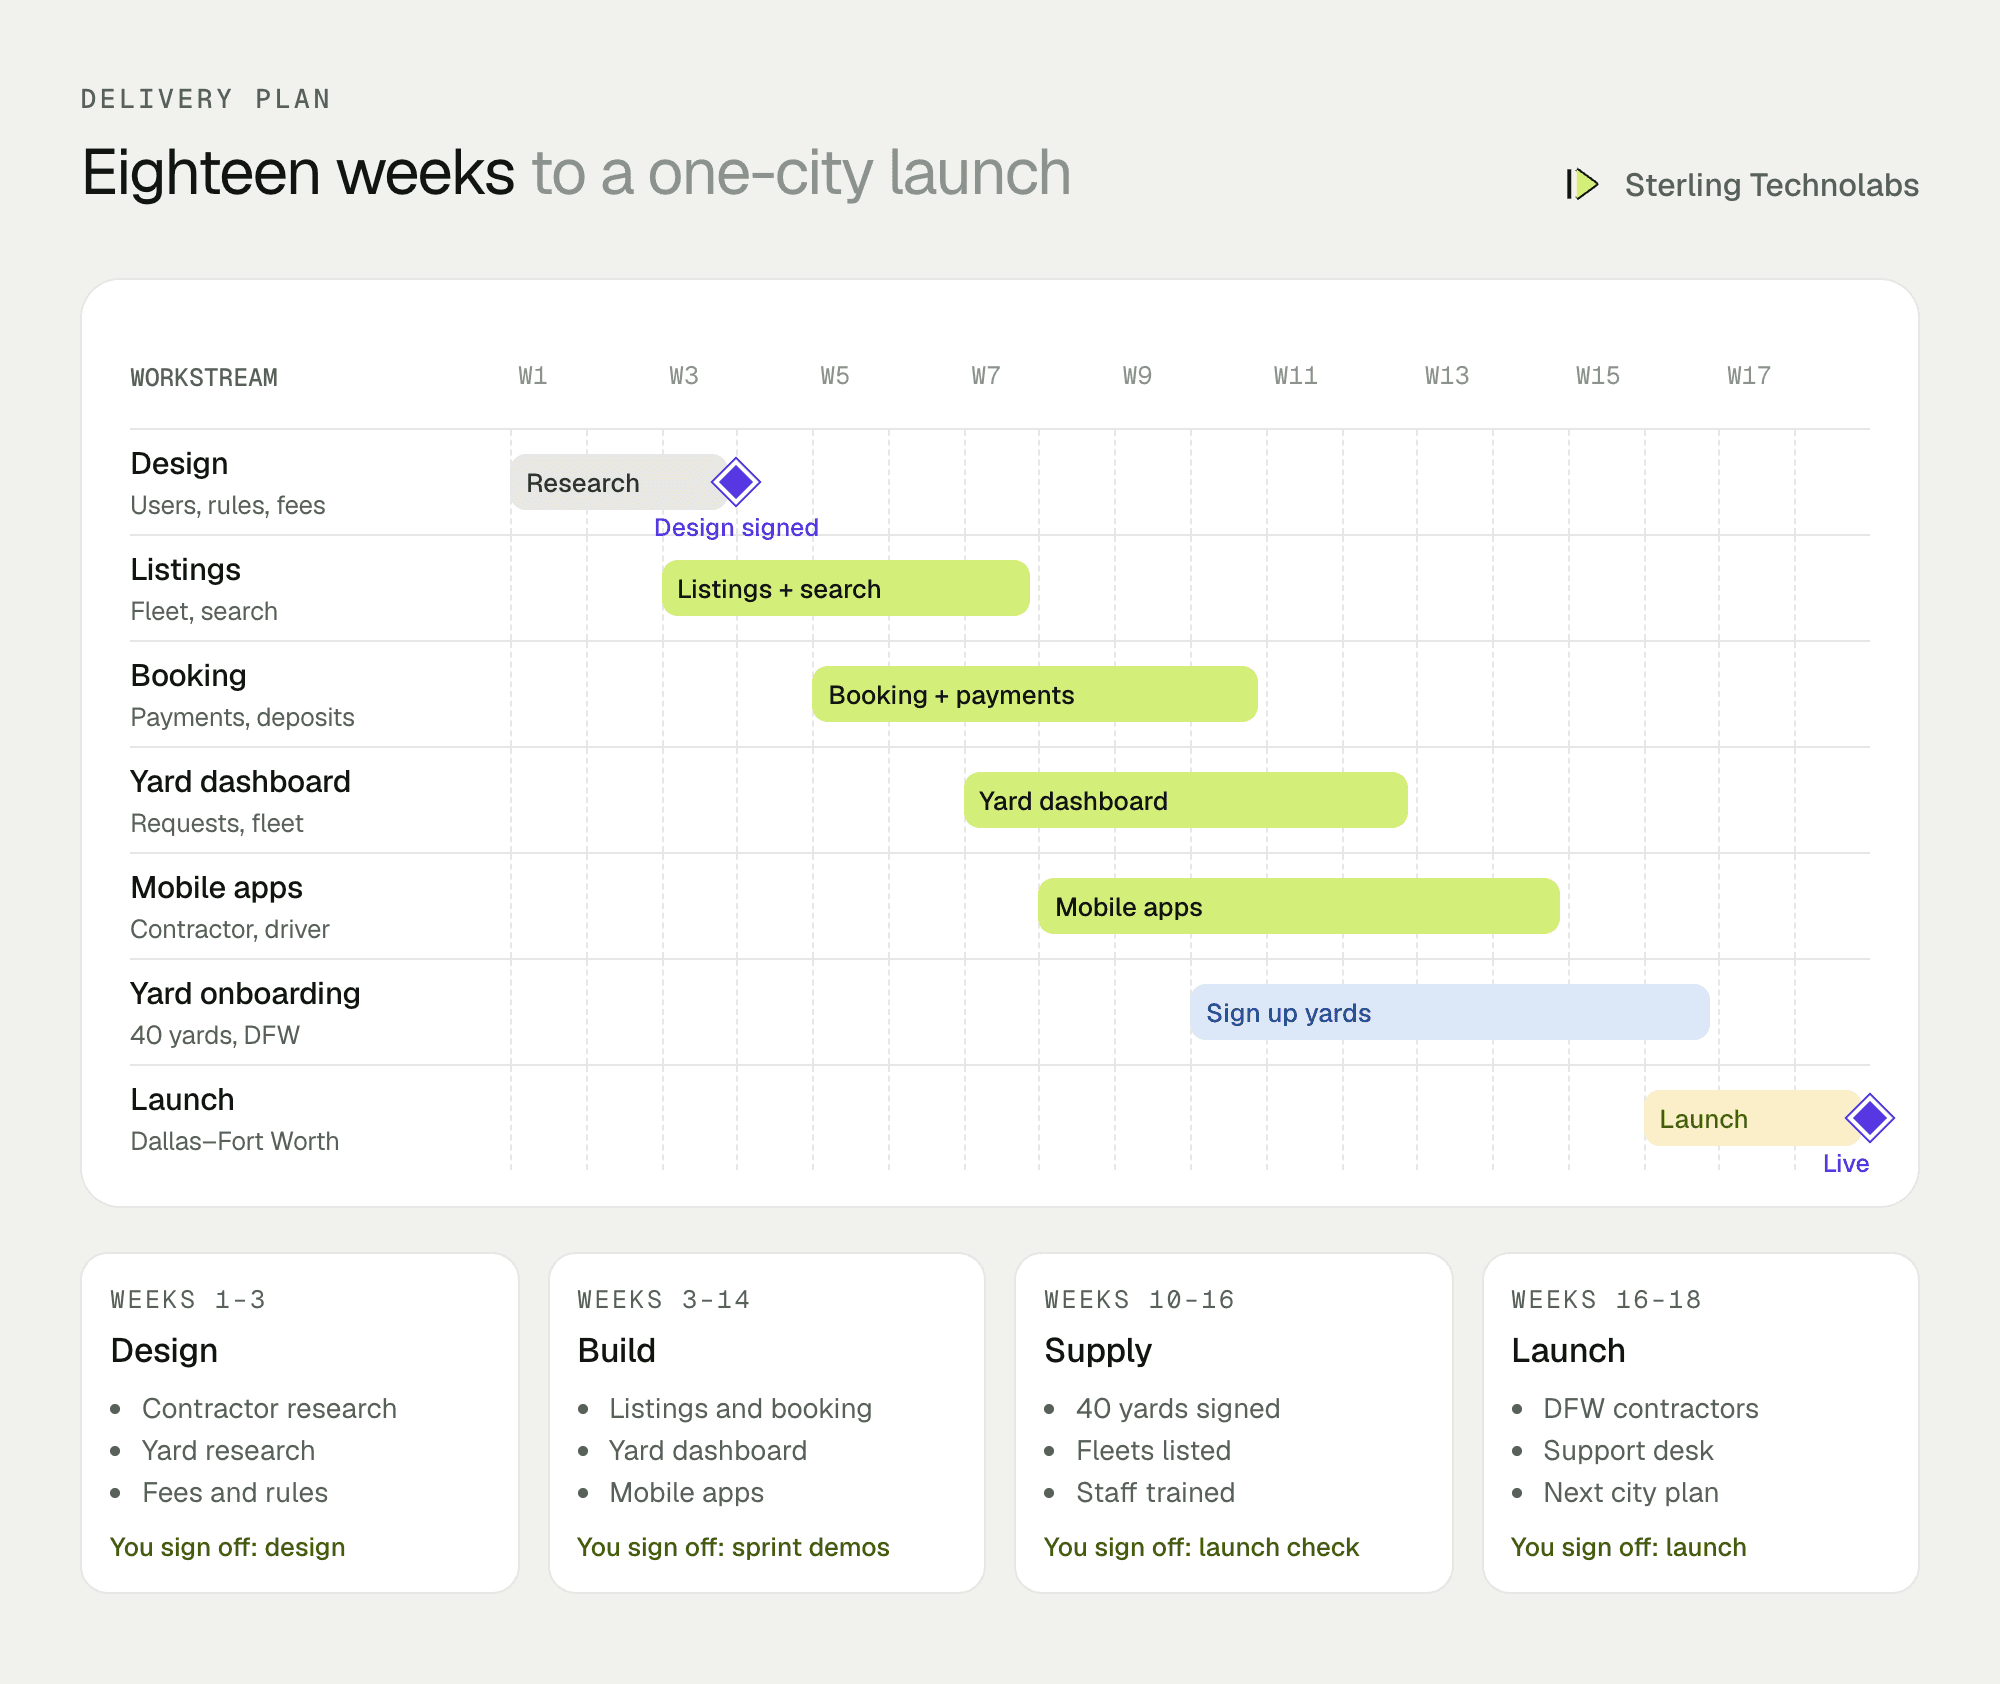Image resolution: width=2000 pixels, height=1684 pixels.
Task: Click the W15 week column header
Action: click(x=1597, y=376)
